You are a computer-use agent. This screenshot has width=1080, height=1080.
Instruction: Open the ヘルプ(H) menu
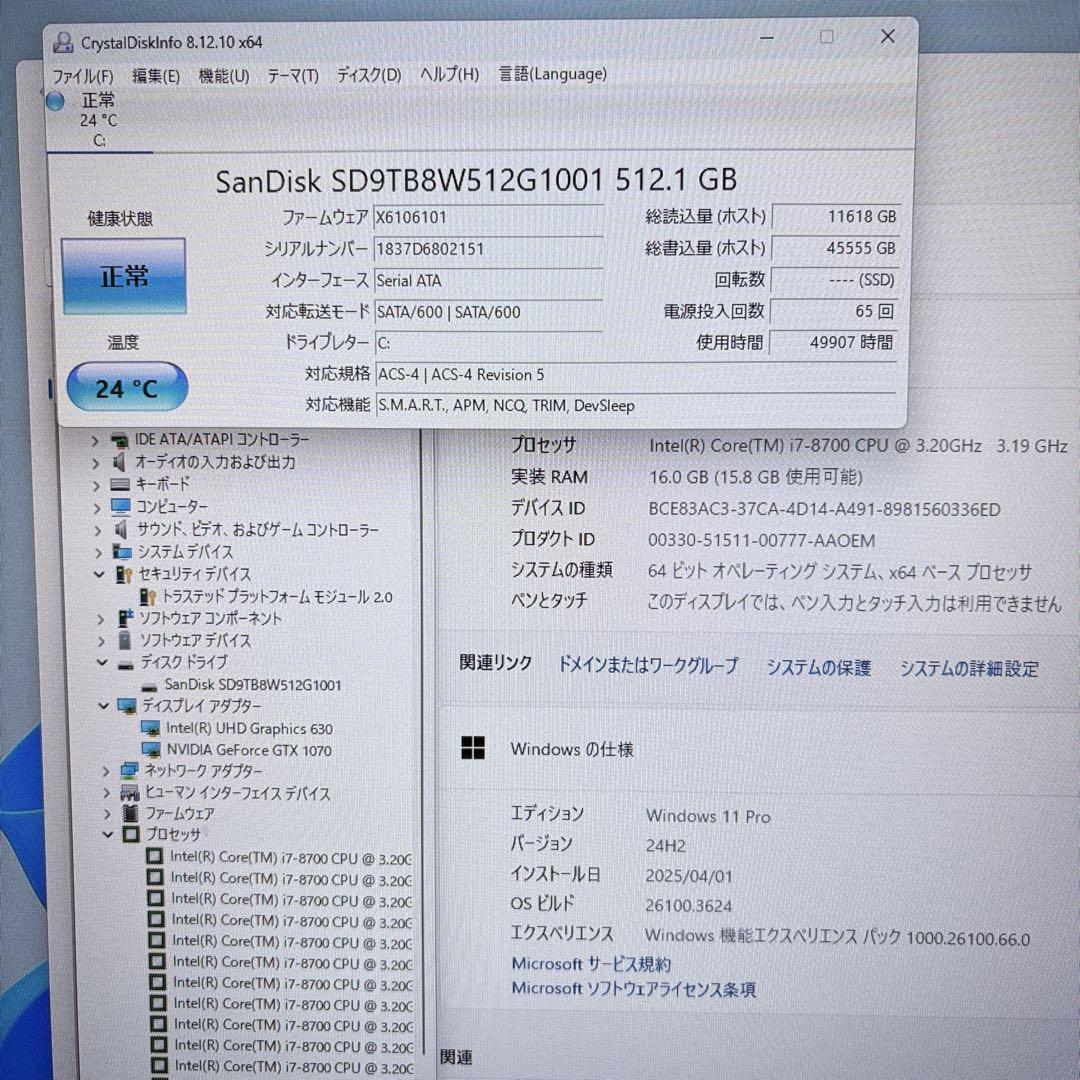[450, 74]
